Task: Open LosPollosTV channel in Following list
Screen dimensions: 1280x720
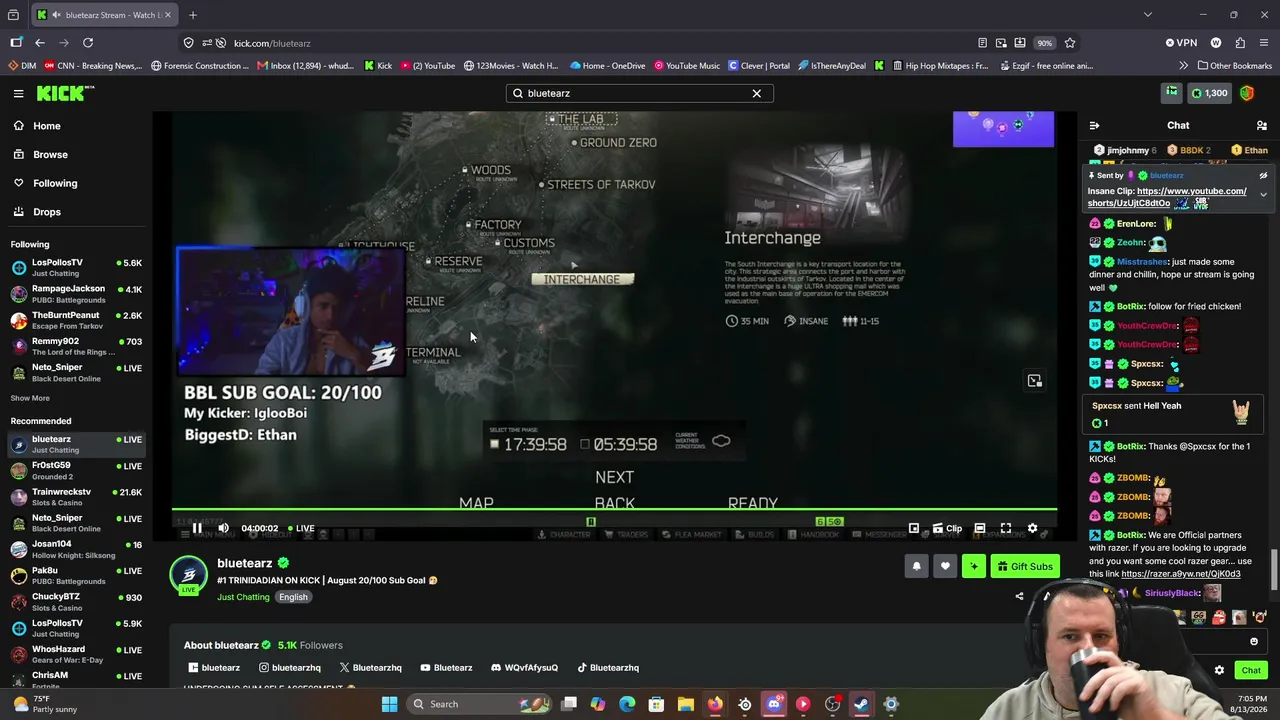Action: pyautogui.click(x=76, y=268)
